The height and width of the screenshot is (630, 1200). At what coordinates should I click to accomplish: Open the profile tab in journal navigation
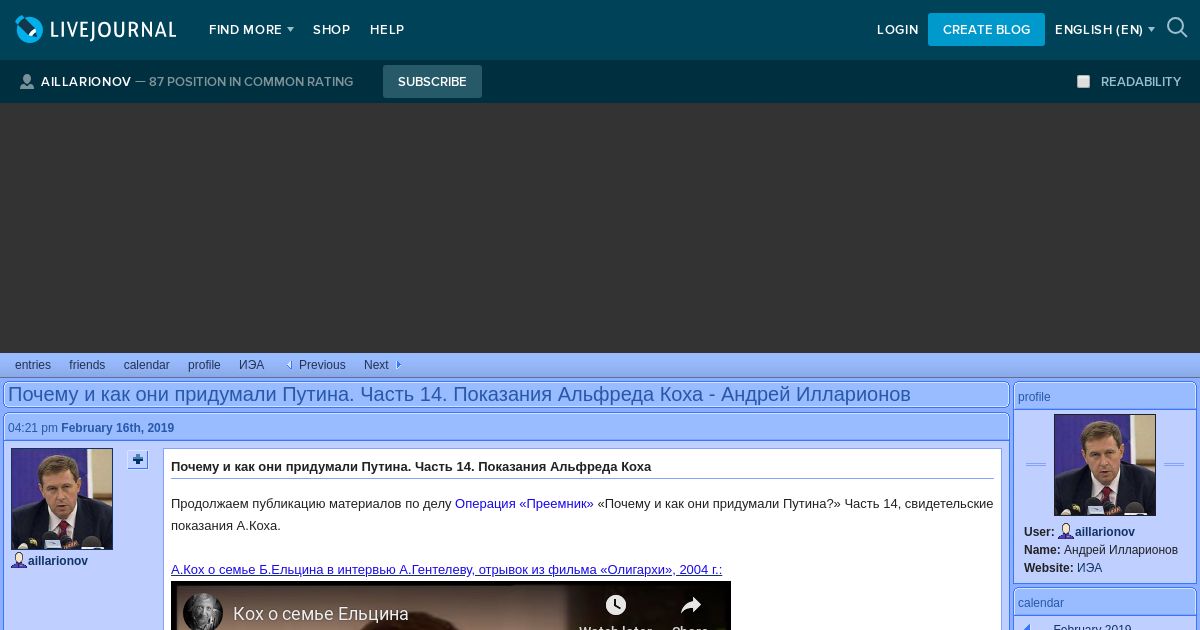(204, 365)
